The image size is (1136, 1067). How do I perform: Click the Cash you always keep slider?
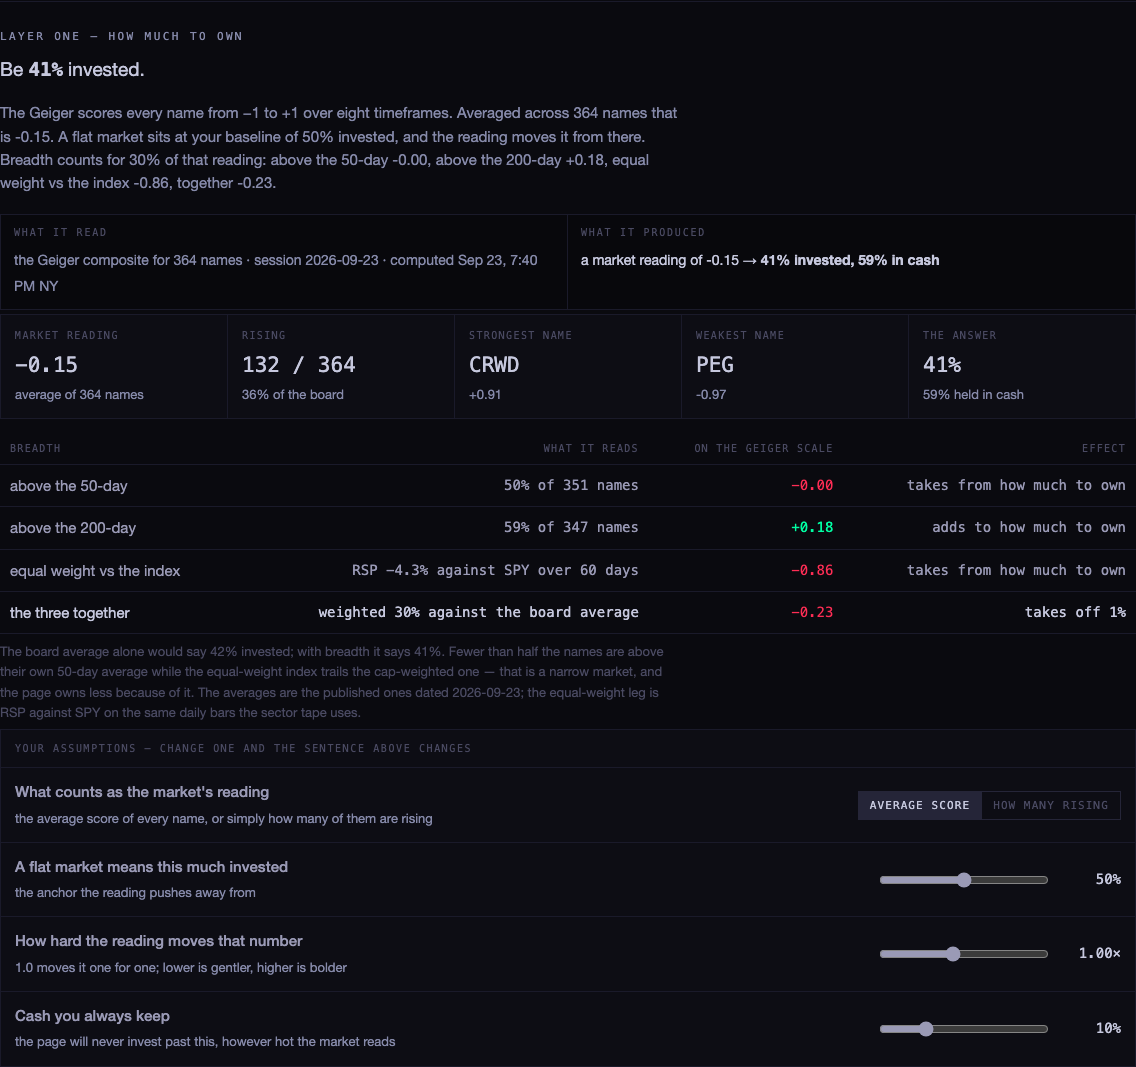[964, 1029]
